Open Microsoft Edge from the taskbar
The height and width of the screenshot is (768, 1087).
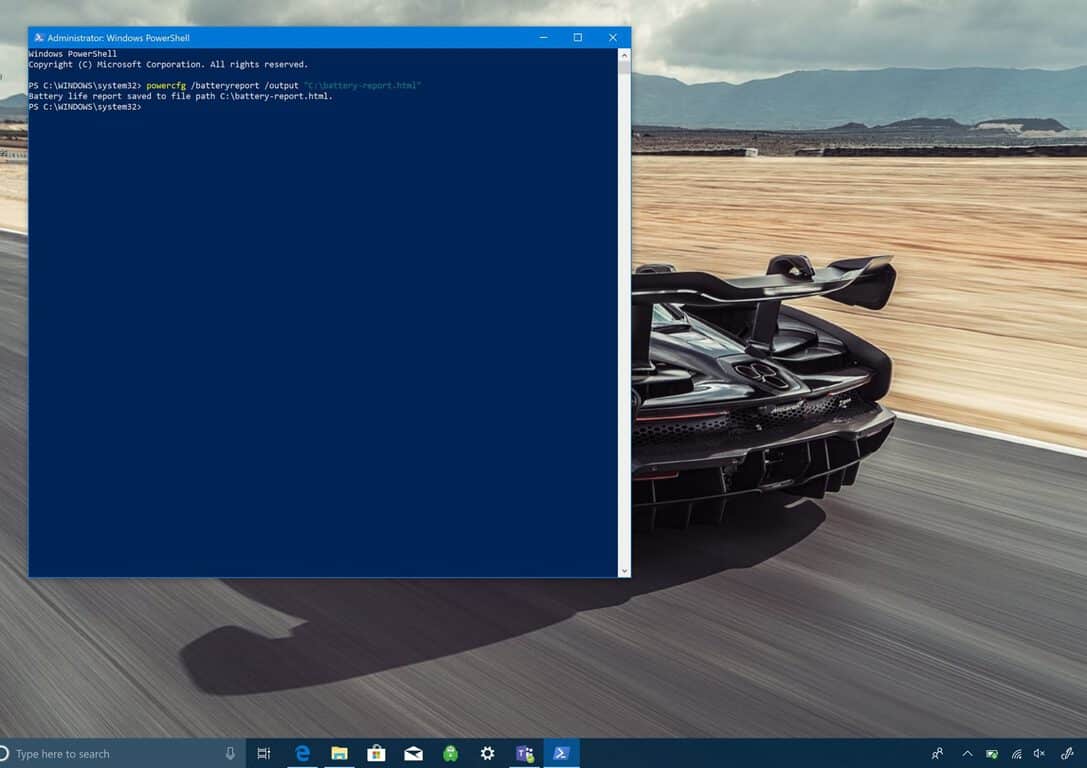pyautogui.click(x=302, y=753)
